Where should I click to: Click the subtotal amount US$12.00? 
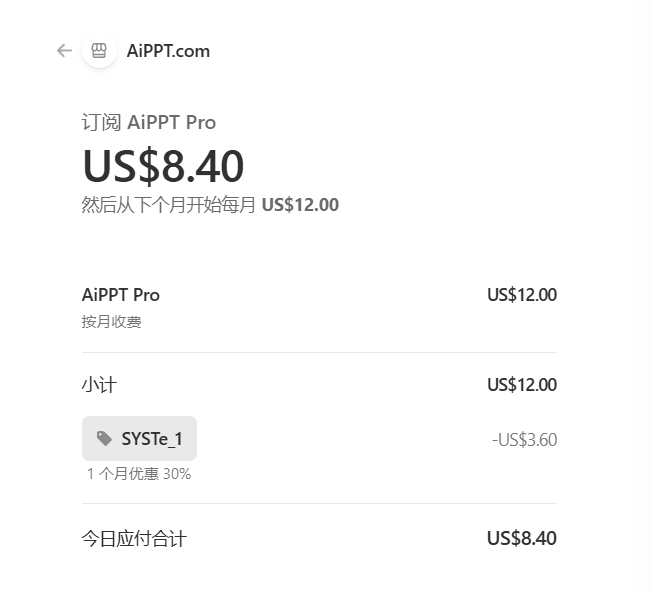click(x=521, y=385)
